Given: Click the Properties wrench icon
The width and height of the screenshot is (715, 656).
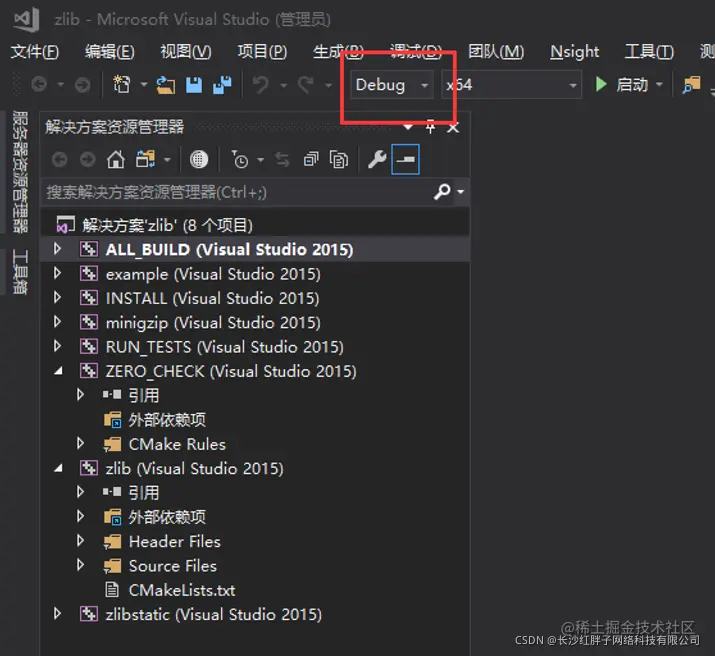Looking at the screenshot, I should (x=377, y=160).
